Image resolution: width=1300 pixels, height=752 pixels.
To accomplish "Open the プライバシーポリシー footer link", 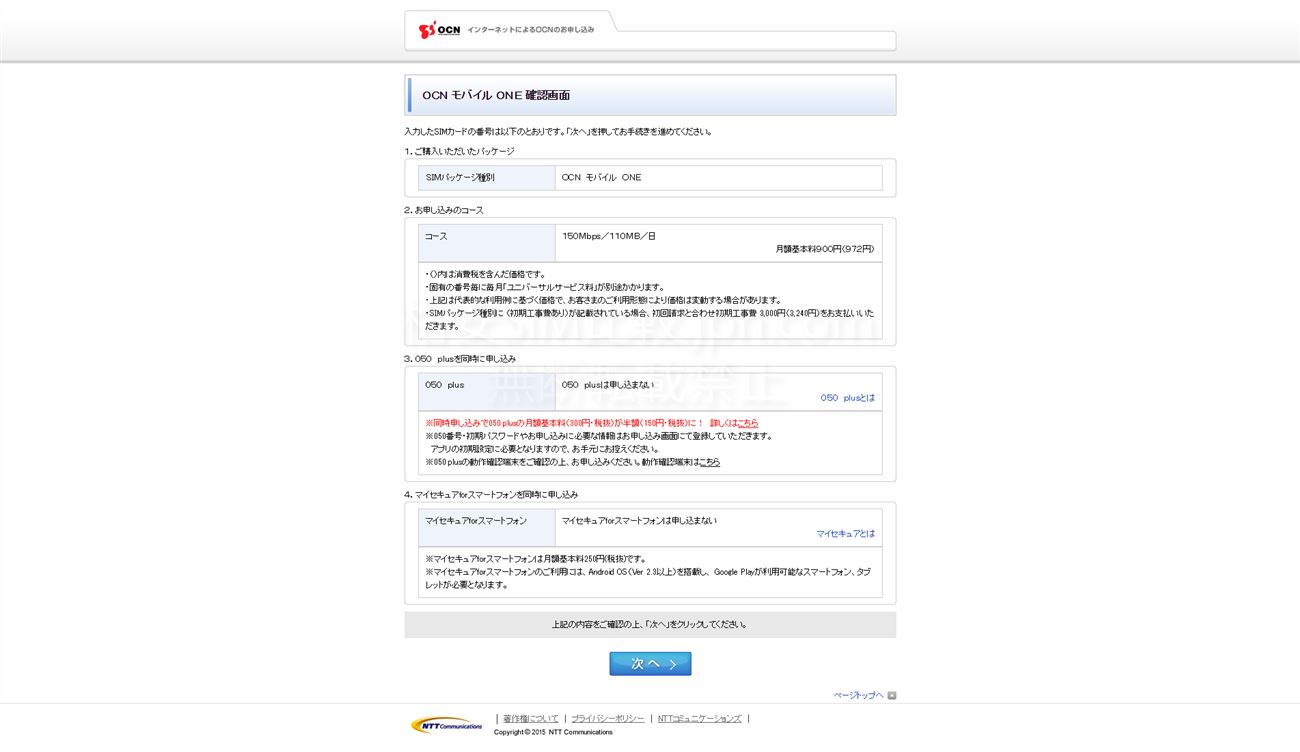I will [x=608, y=719].
